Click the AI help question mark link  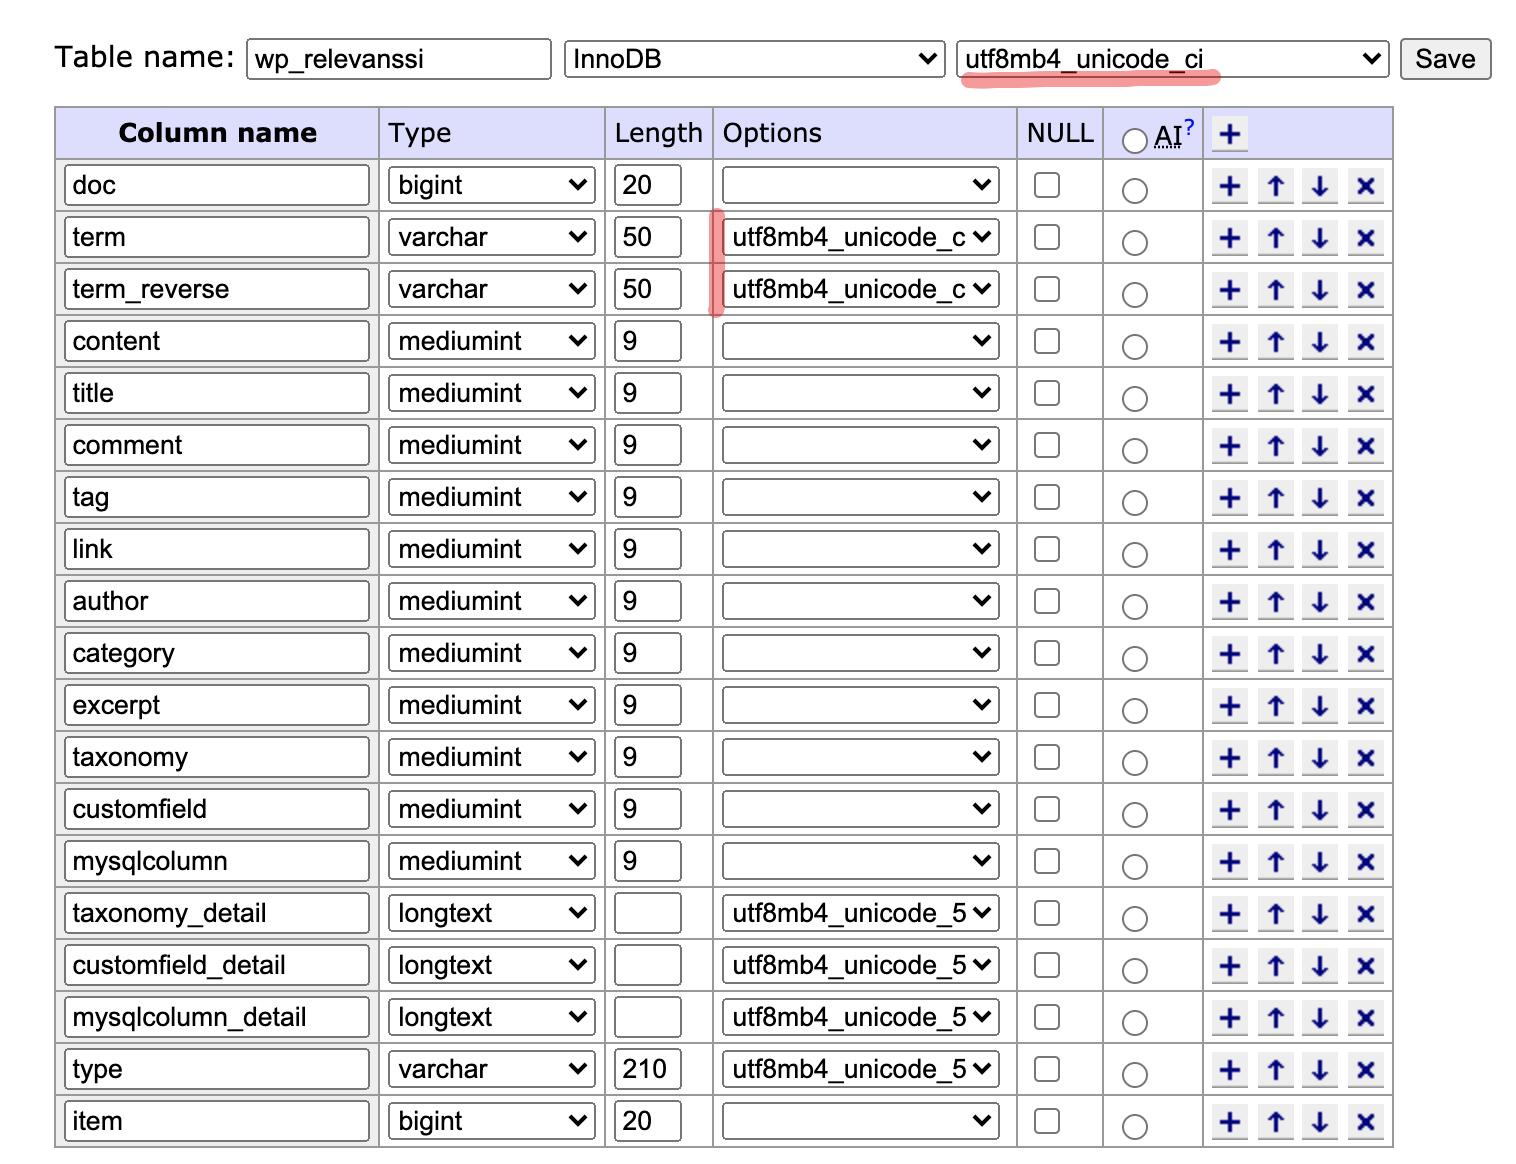click(1190, 126)
